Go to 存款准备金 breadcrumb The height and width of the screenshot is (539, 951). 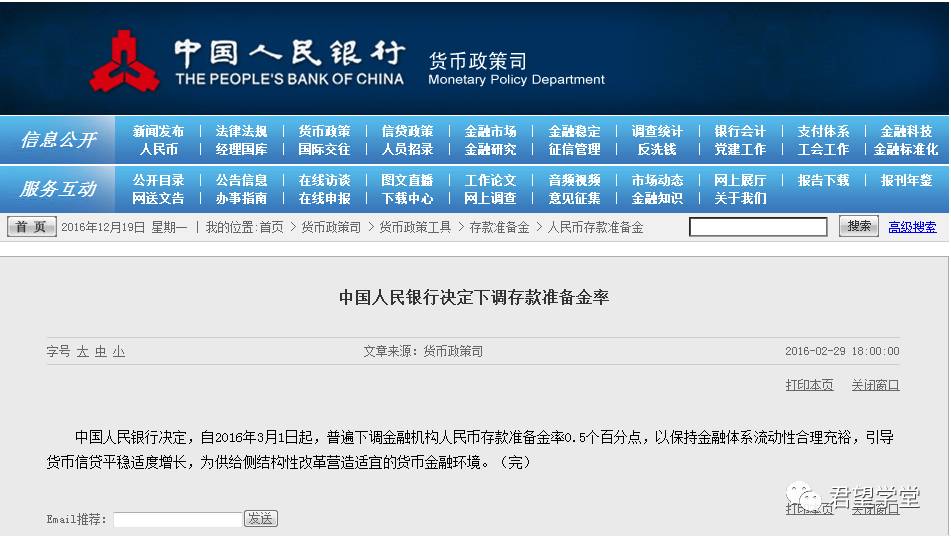499,227
